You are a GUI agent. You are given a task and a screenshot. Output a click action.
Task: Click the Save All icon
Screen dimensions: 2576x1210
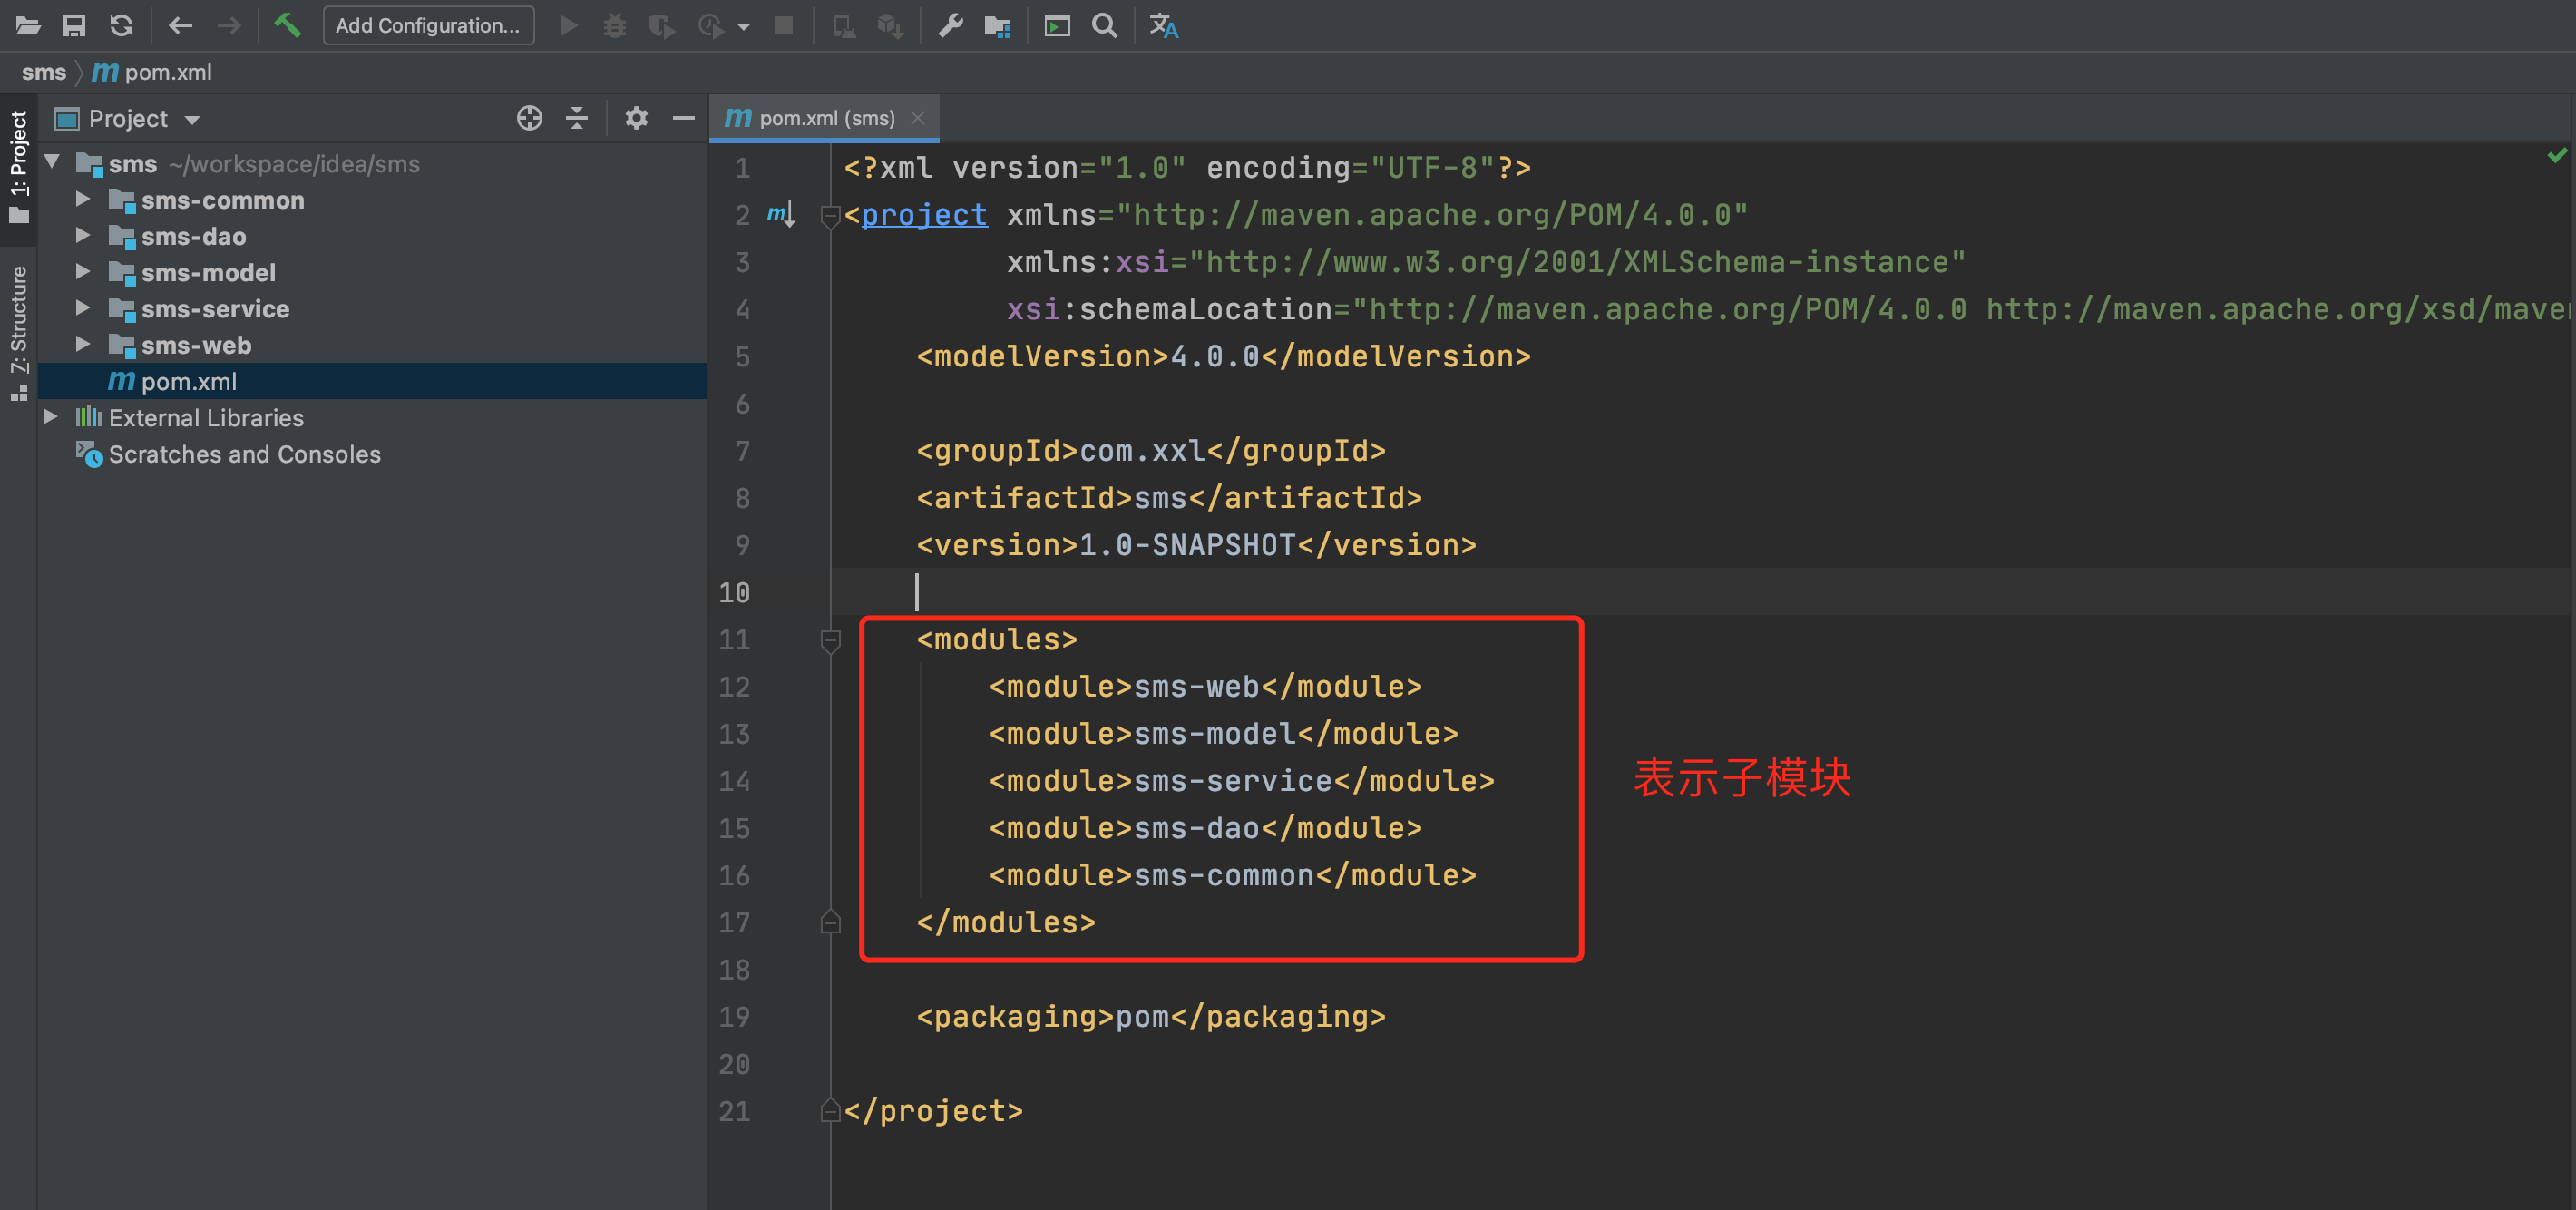point(74,25)
